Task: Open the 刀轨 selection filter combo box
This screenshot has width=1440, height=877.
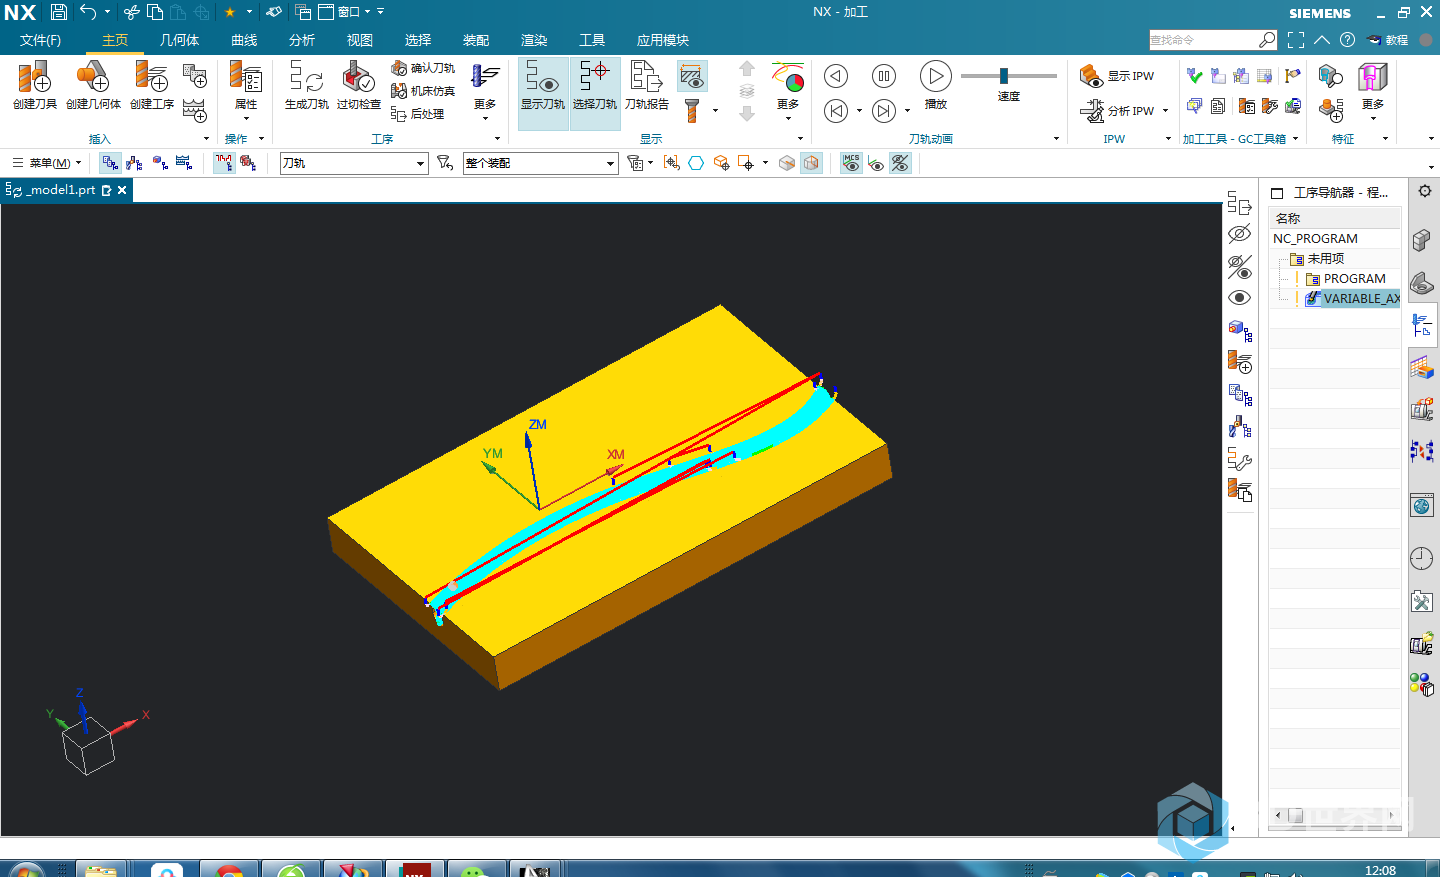Action: click(354, 163)
